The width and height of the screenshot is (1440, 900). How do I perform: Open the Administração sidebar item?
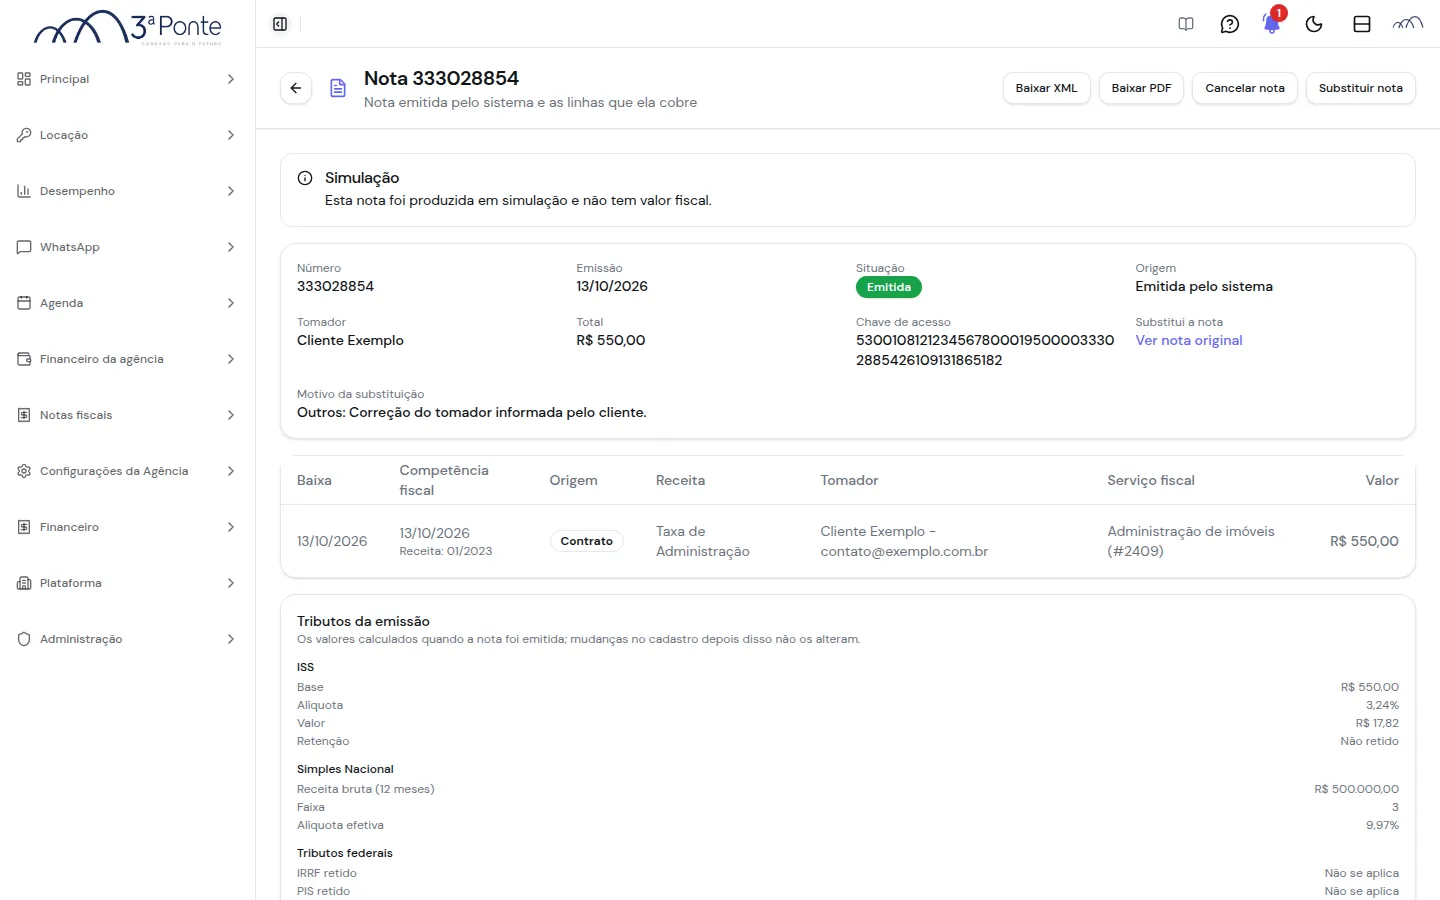(127, 639)
